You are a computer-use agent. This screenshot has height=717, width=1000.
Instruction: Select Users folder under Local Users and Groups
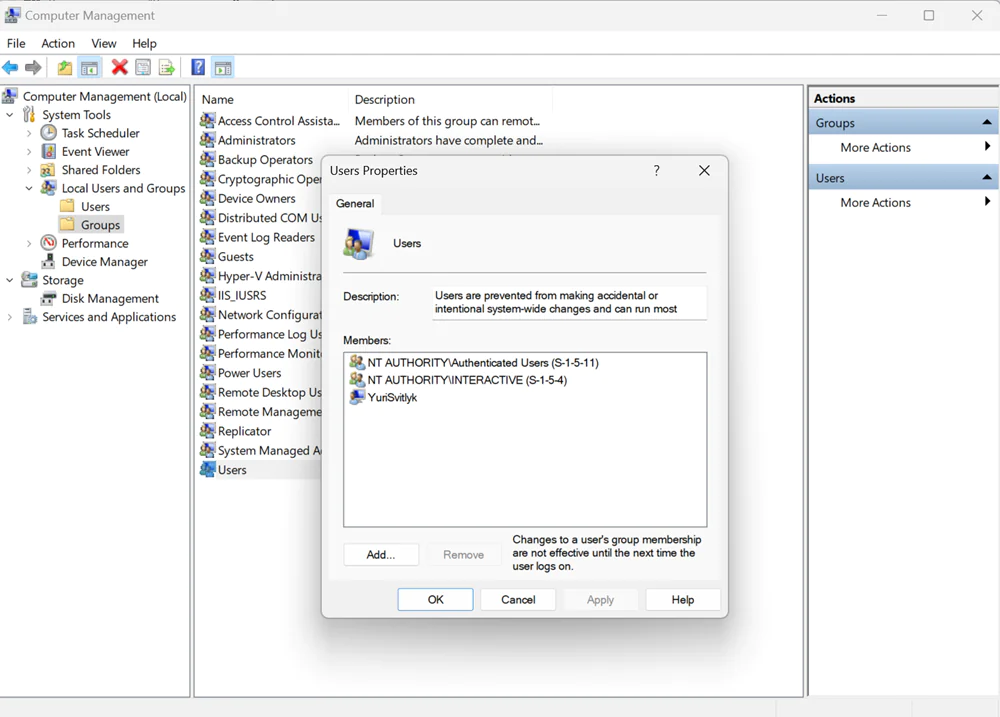95,207
